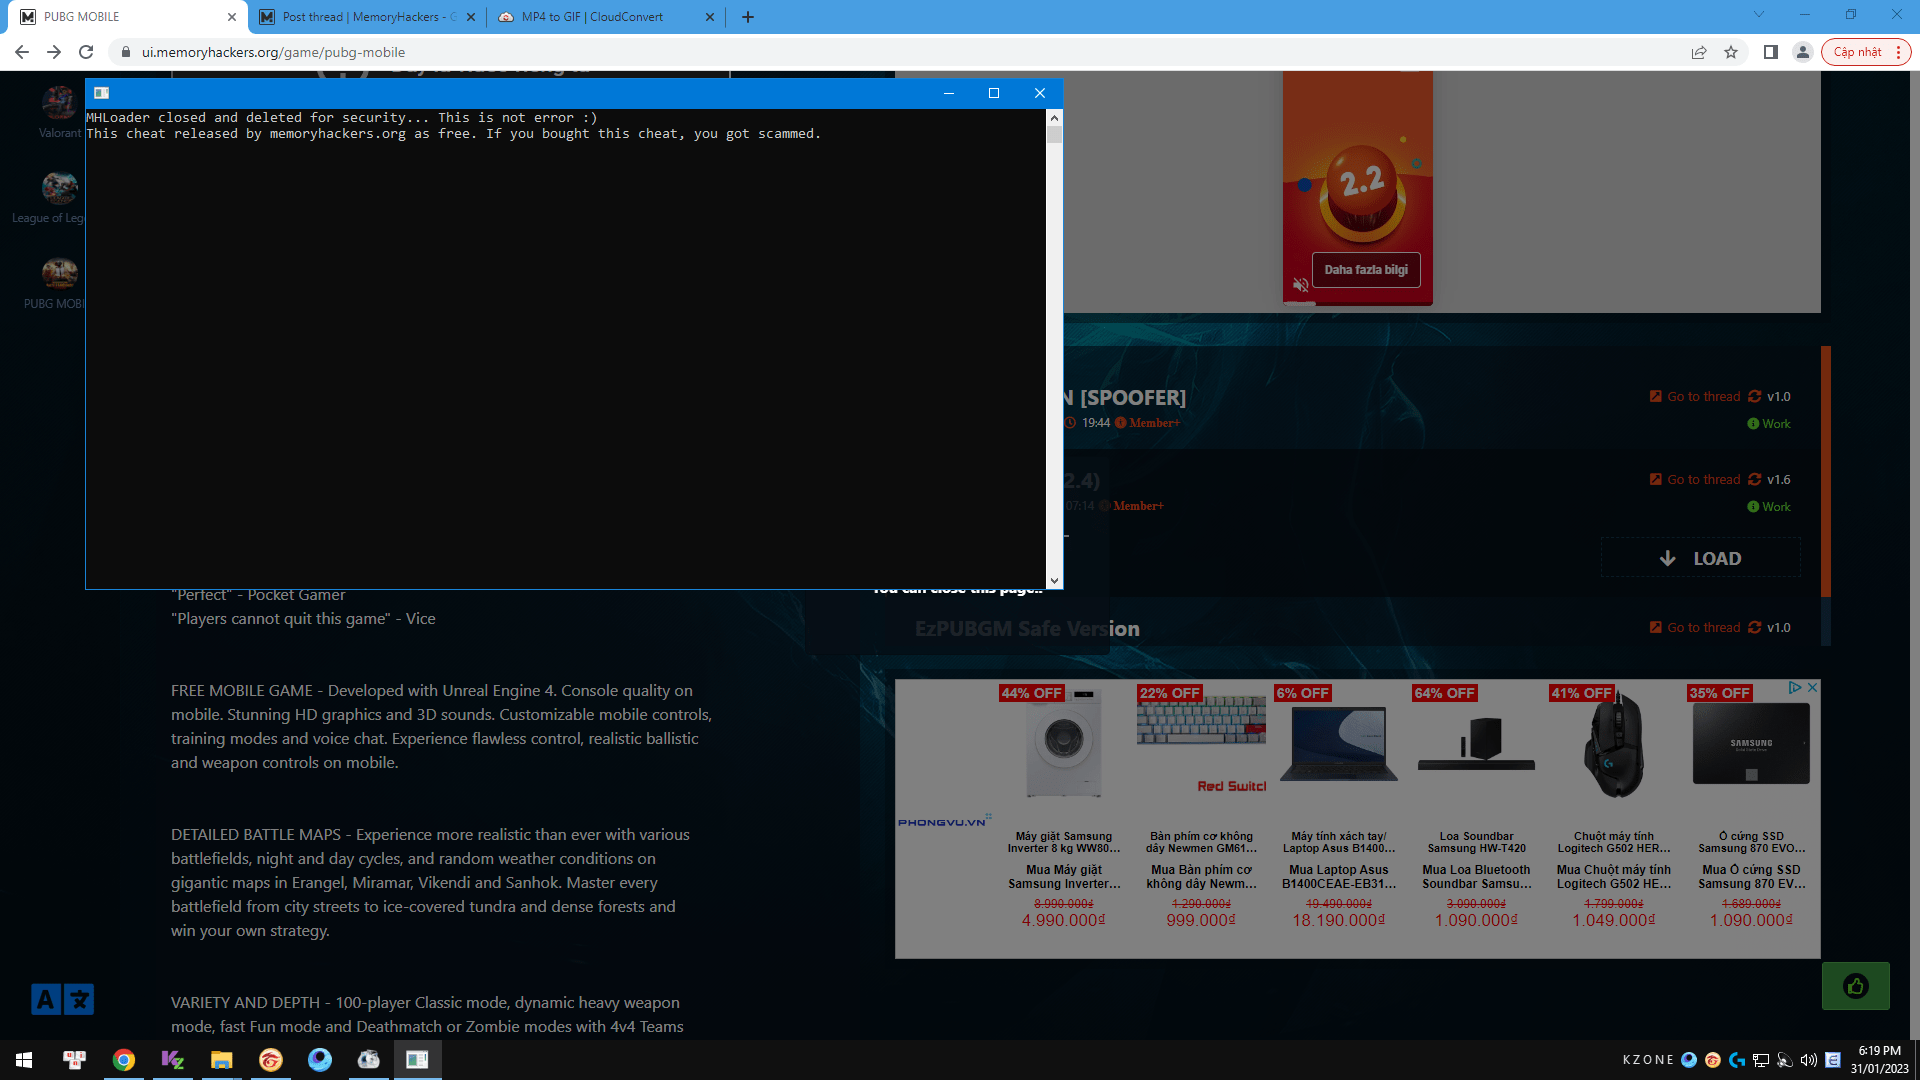Open Go to thread for EzPUBGM Safe Version
This screenshot has width=1920, height=1080.
pos(1695,628)
